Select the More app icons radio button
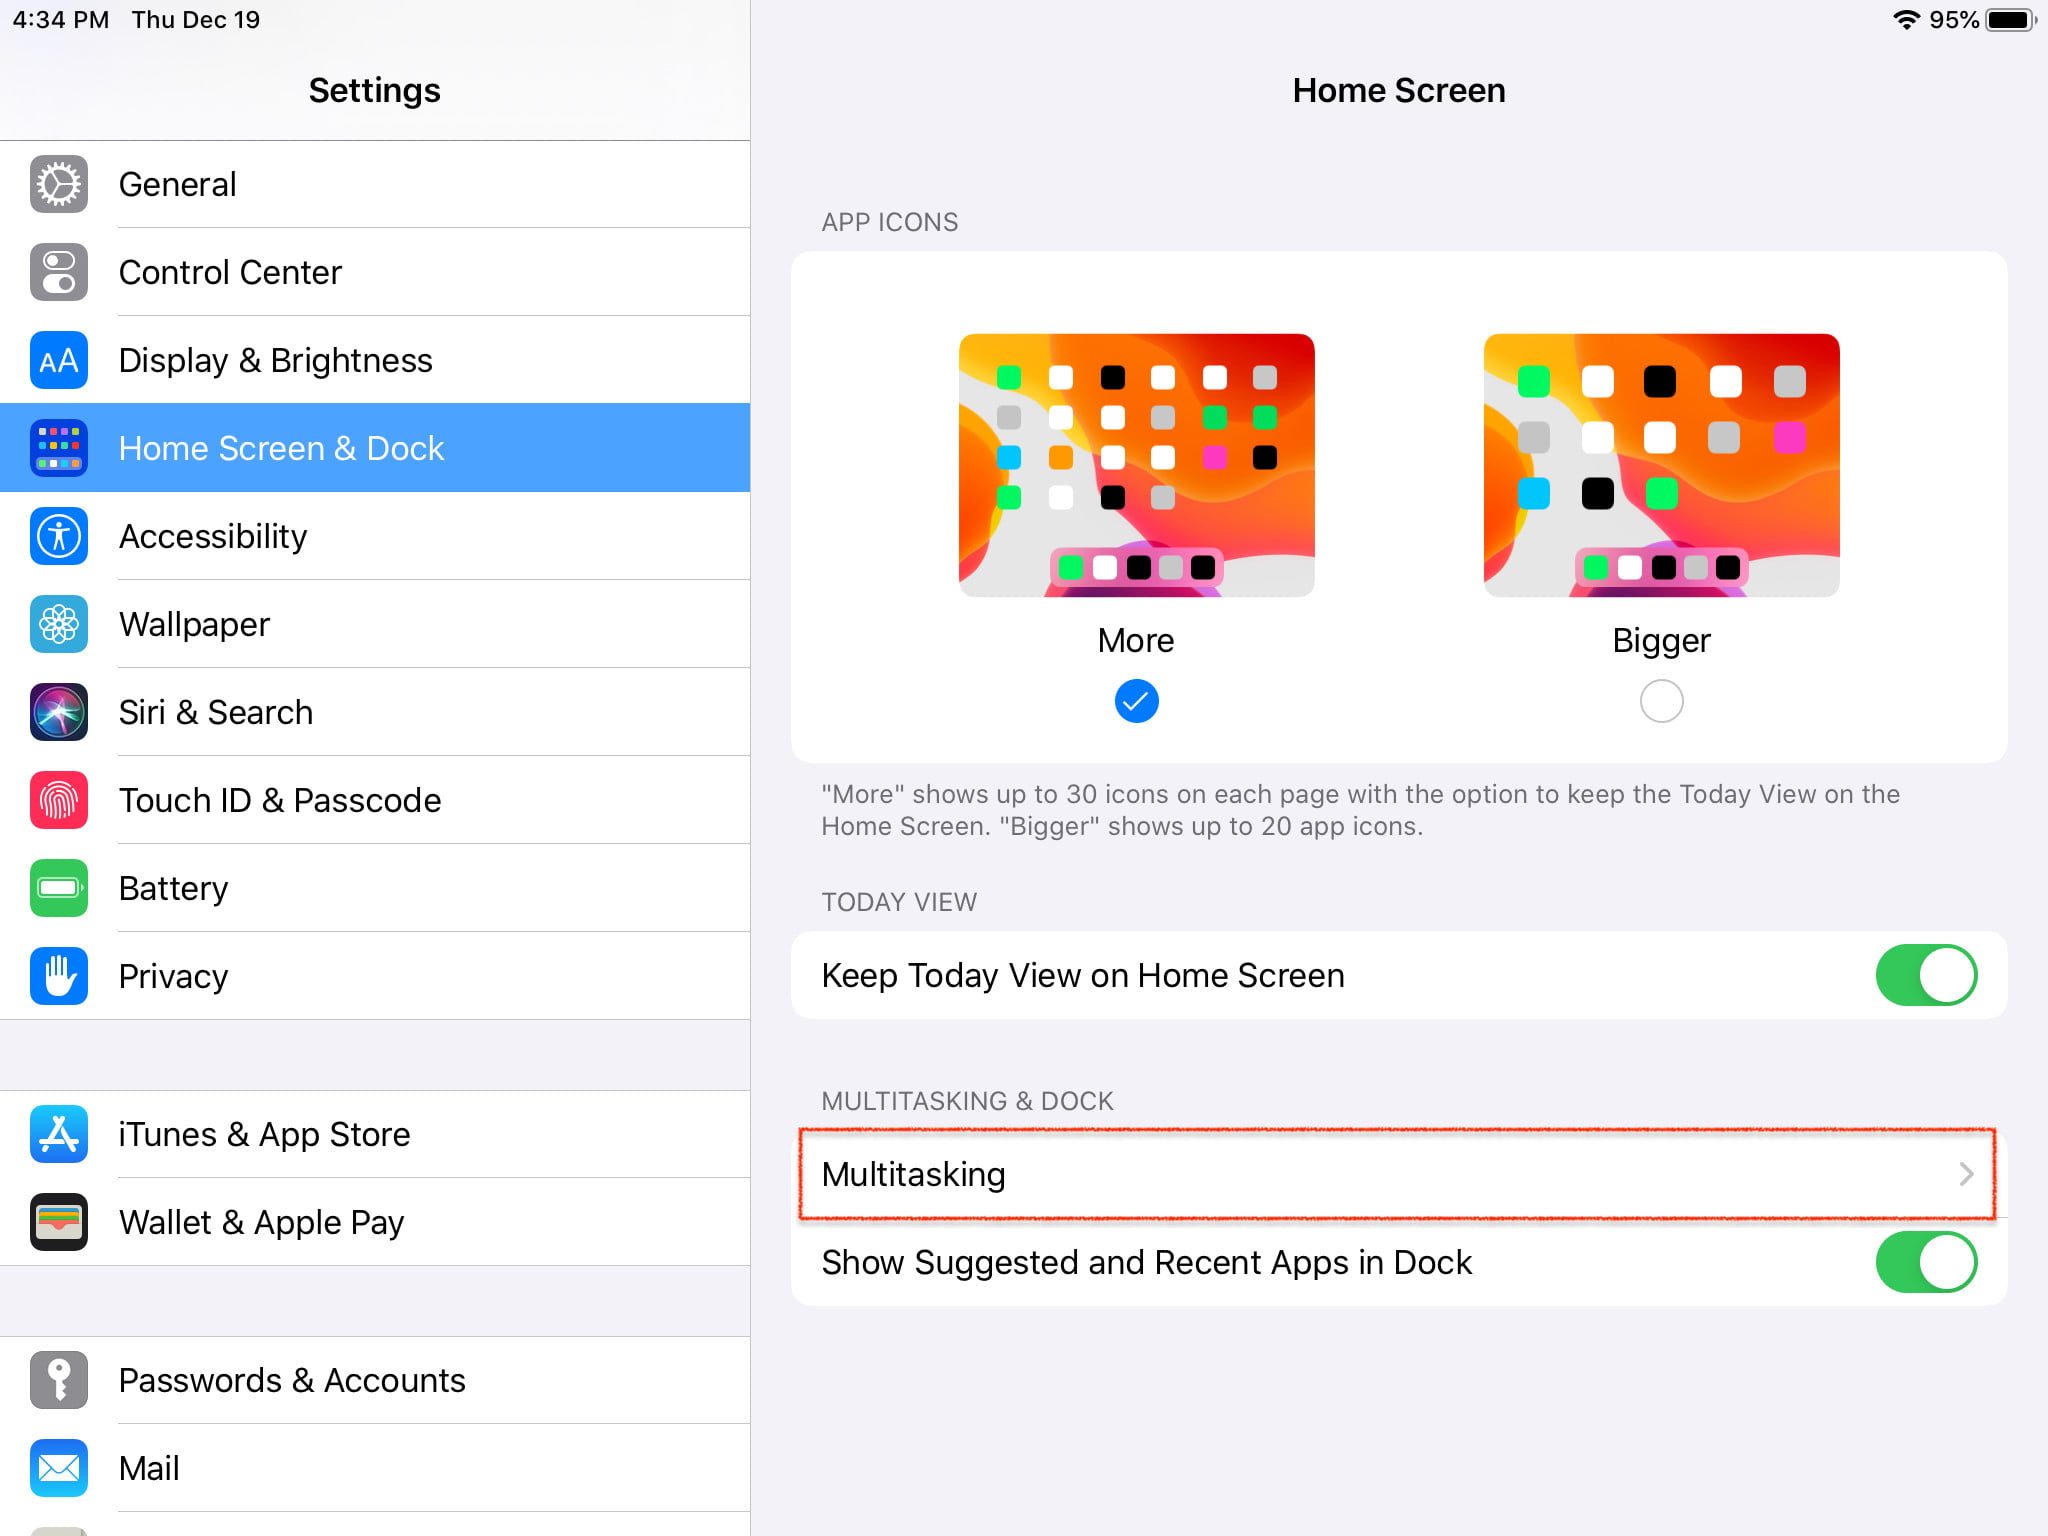 click(1136, 701)
